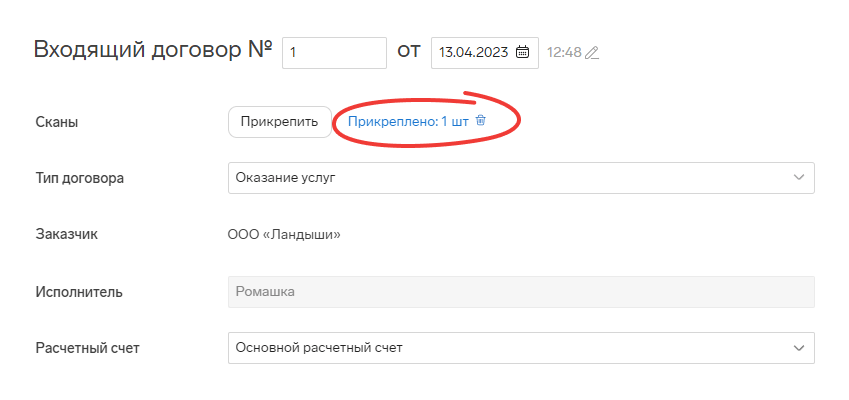Click the Тип договора label
The image size is (849, 400).
[80, 178]
